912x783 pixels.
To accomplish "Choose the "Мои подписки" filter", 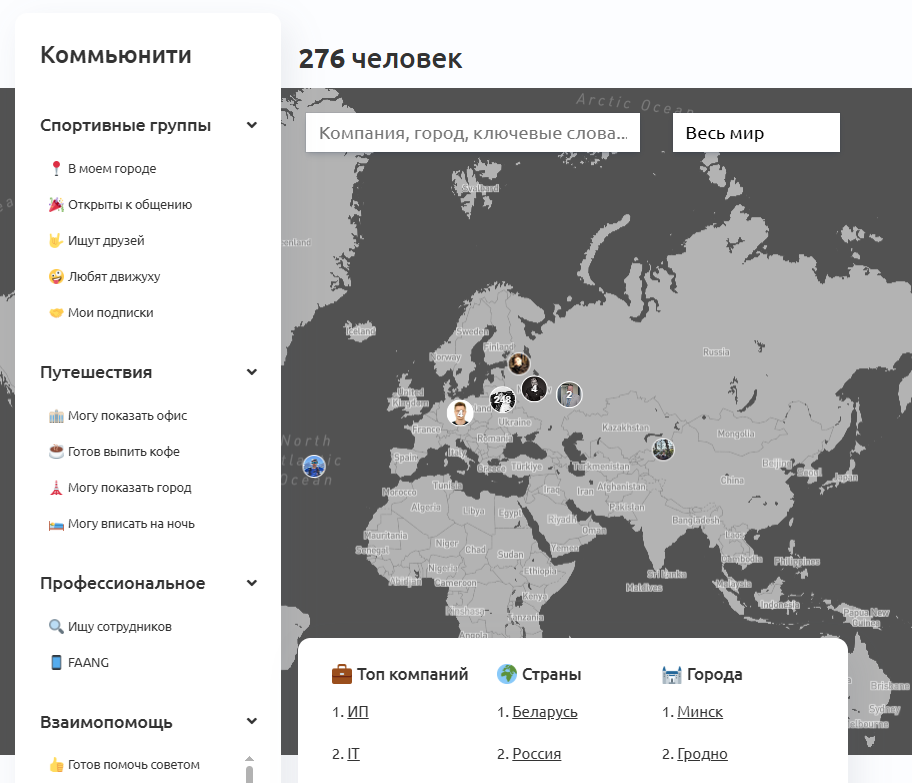I will [x=110, y=313].
